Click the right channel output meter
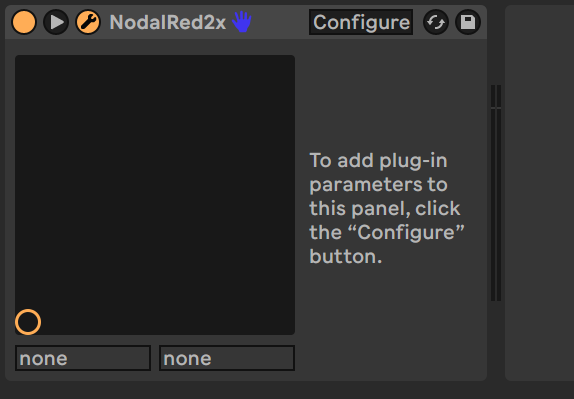574x399 pixels. (499, 193)
